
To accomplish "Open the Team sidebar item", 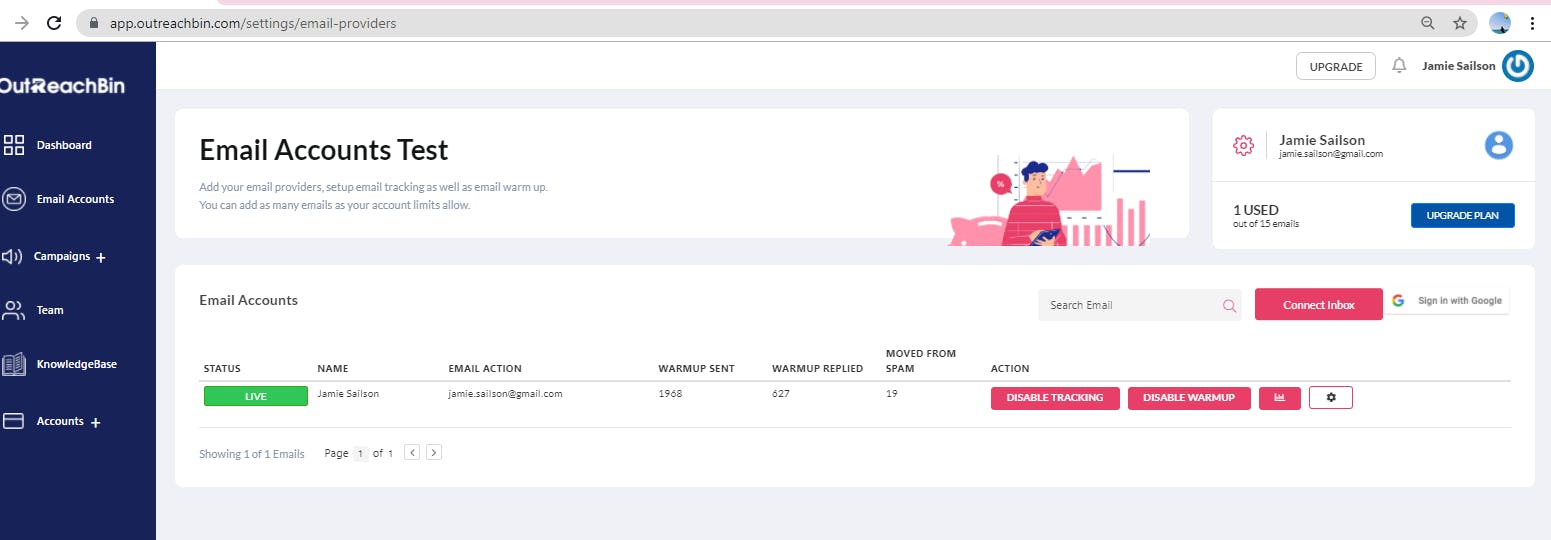I will (x=50, y=310).
